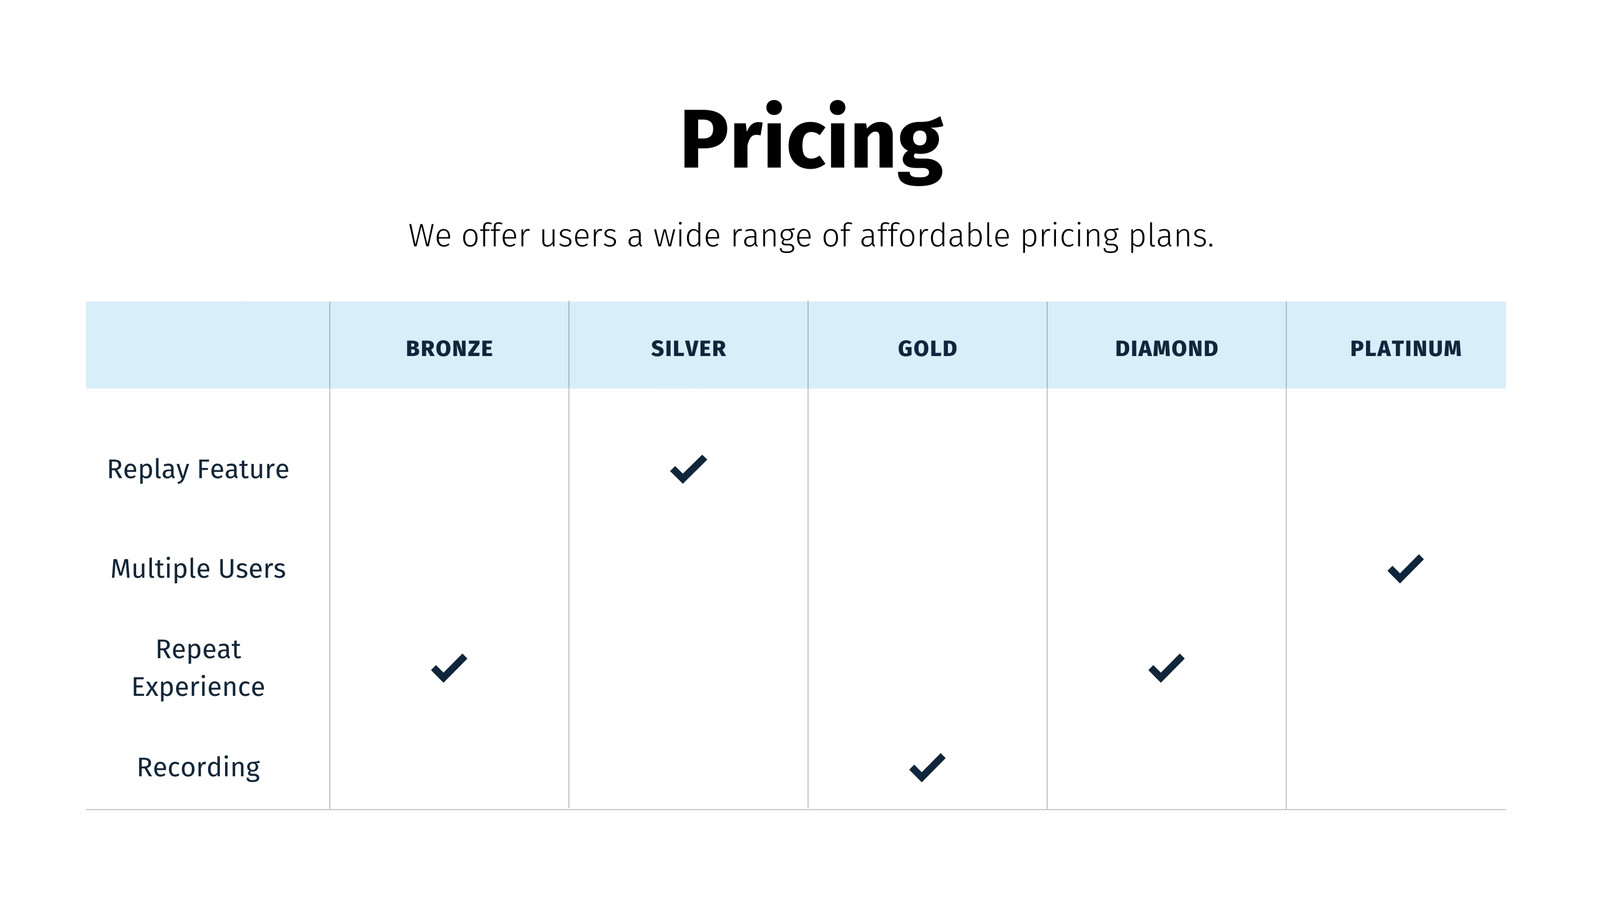Select the DIAMOND column header
This screenshot has height=900, width=1600.
click(1166, 349)
